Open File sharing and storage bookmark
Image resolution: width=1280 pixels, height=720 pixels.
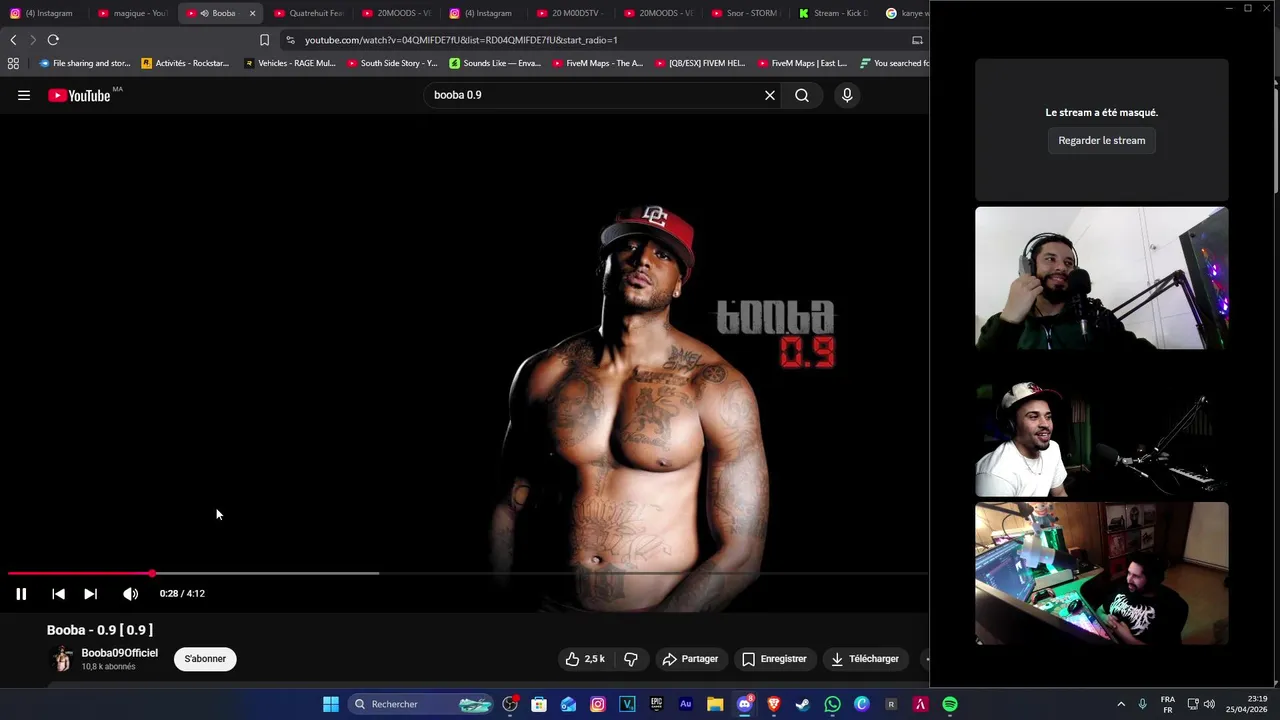[84, 63]
